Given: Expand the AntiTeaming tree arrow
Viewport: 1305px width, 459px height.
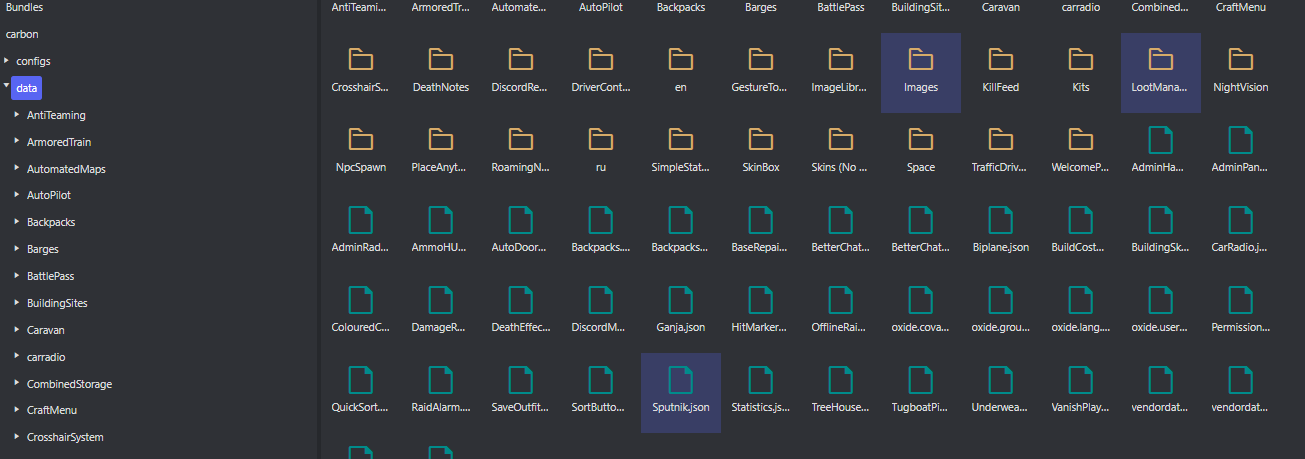Looking at the screenshot, I should coord(17,115).
